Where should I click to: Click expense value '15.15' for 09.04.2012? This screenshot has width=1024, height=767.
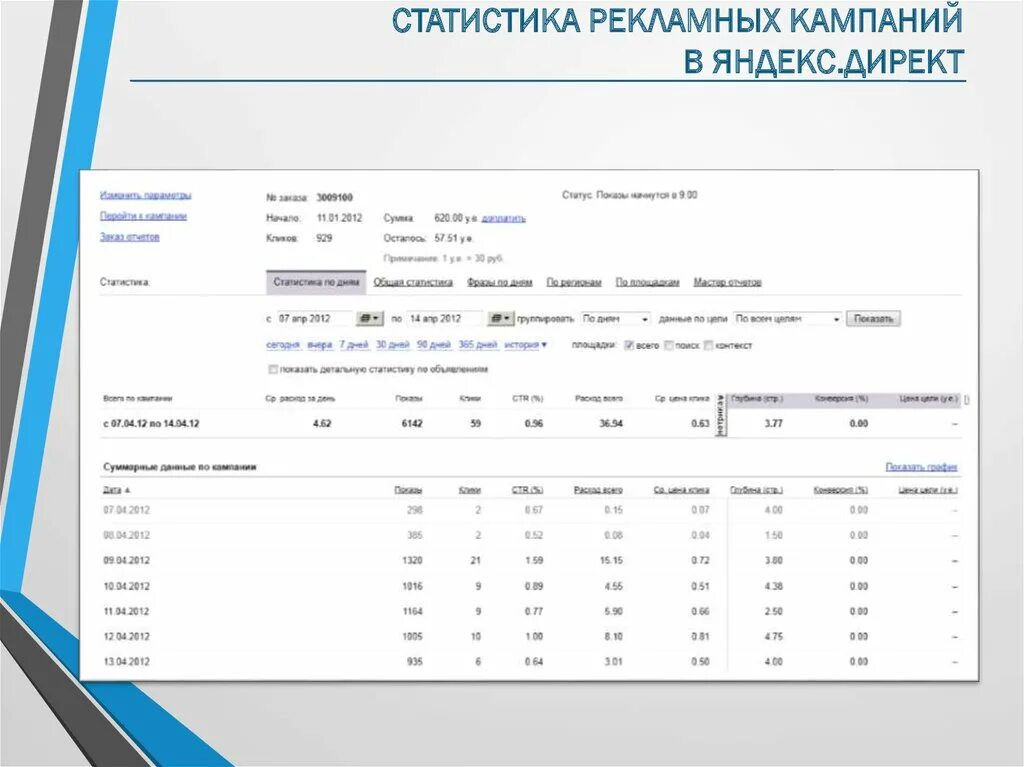point(611,561)
